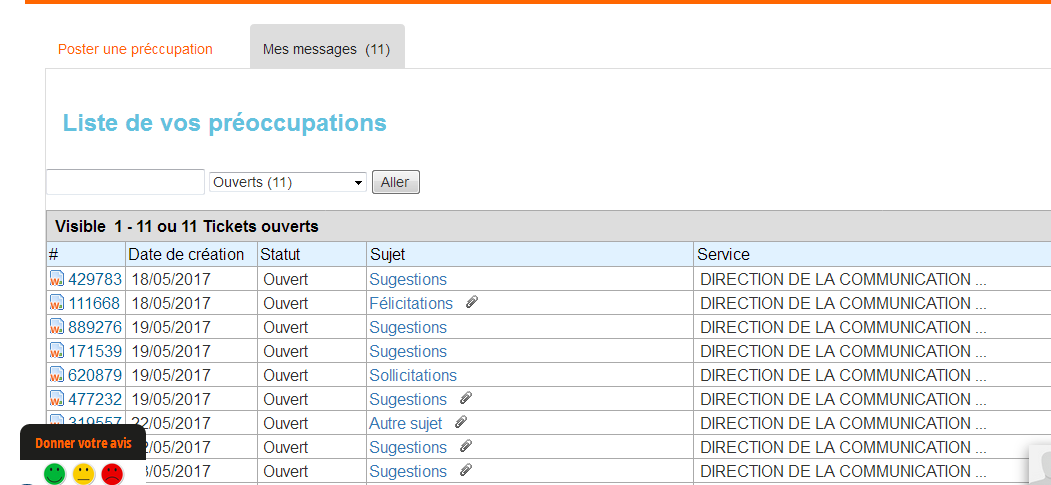Viewport: 1051px width, 485px height.
Task: Open ticket number 477232
Action: (94, 399)
